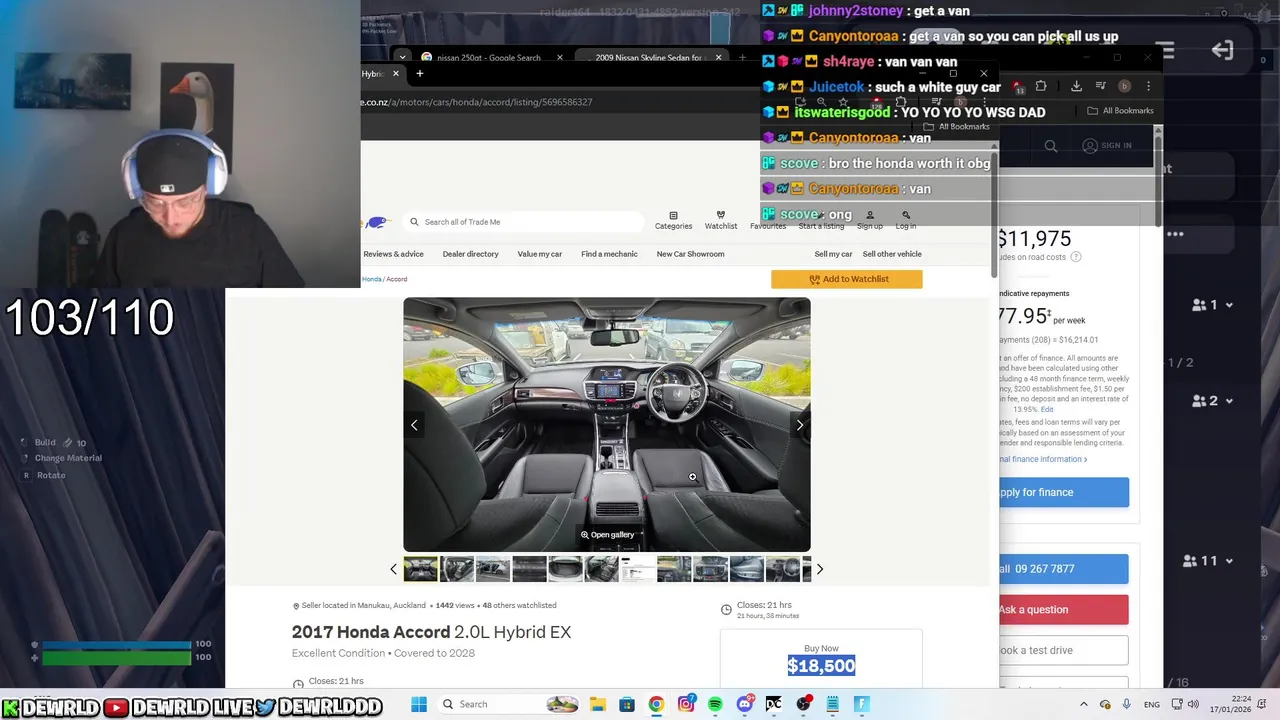Open Chrome three-dot menu
Image resolution: width=1280 pixels, height=720 pixels.
pyautogui.click(x=1148, y=86)
